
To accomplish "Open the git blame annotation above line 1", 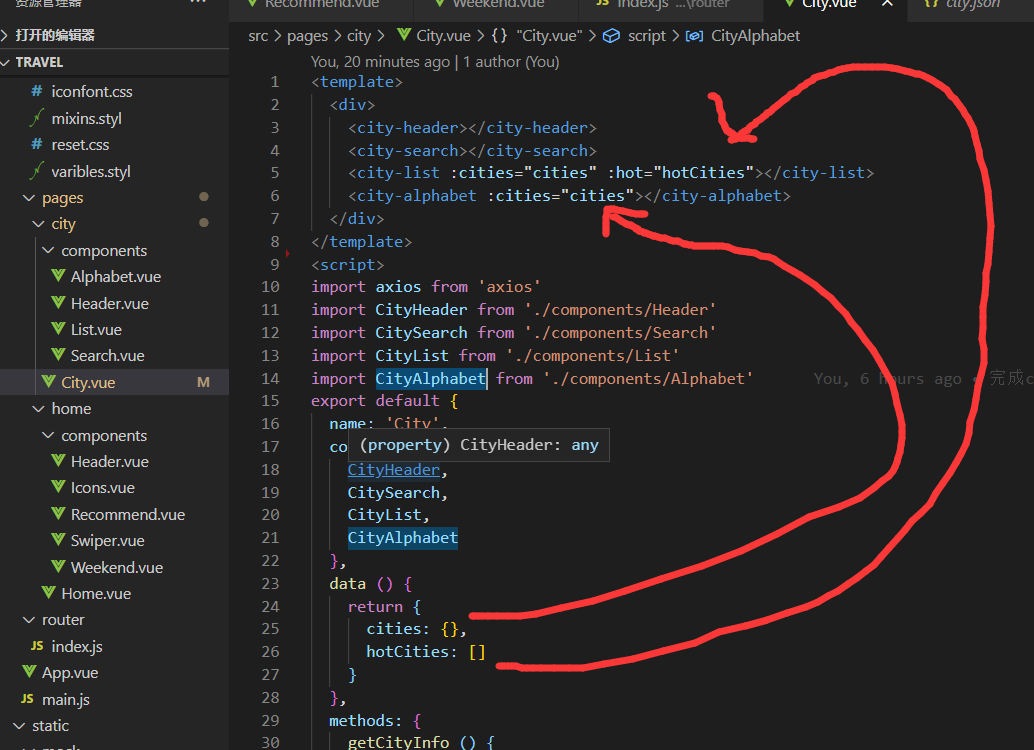I will pyautogui.click(x=435, y=61).
